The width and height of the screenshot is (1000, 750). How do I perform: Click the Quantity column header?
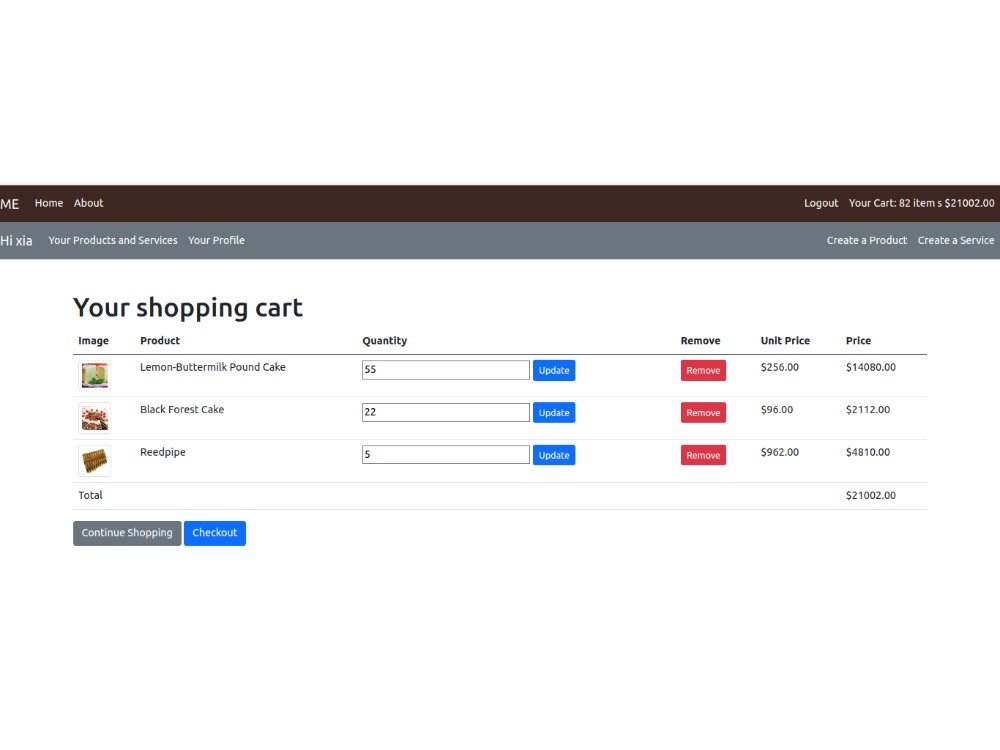pyautogui.click(x=385, y=341)
